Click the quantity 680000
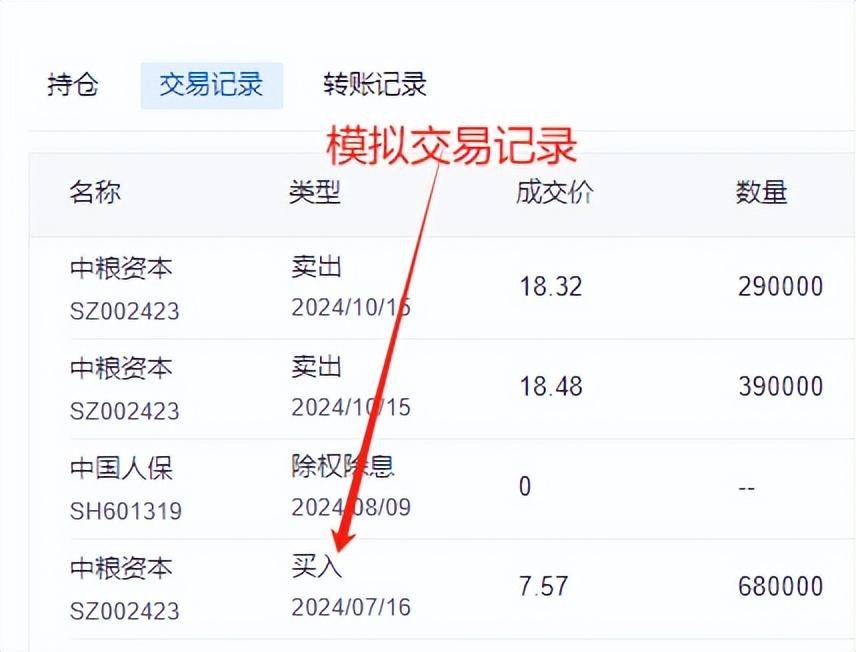Image resolution: width=856 pixels, height=652 pixels. pos(781,587)
